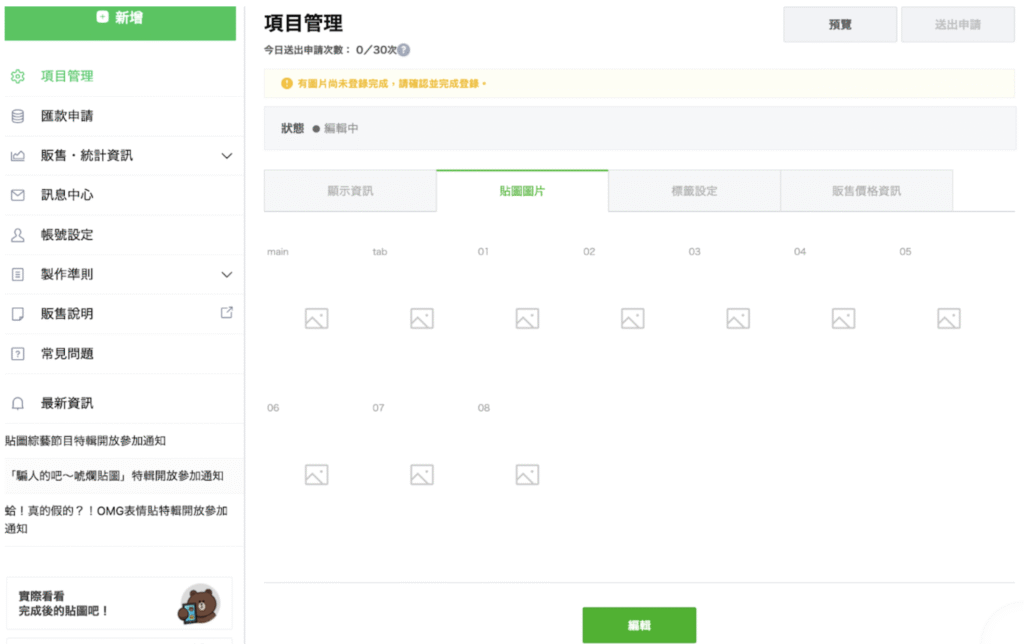This screenshot has height=644, width=1024.
Task: Click the question mark icon for 常見問題
Action: click(17, 354)
